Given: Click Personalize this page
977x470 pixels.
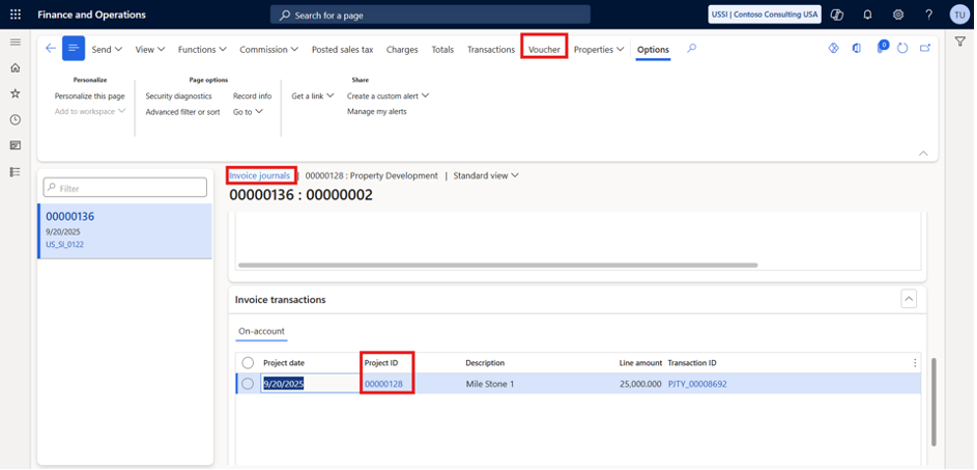Looking at the screenshot, I should click(x=90, y=96).
